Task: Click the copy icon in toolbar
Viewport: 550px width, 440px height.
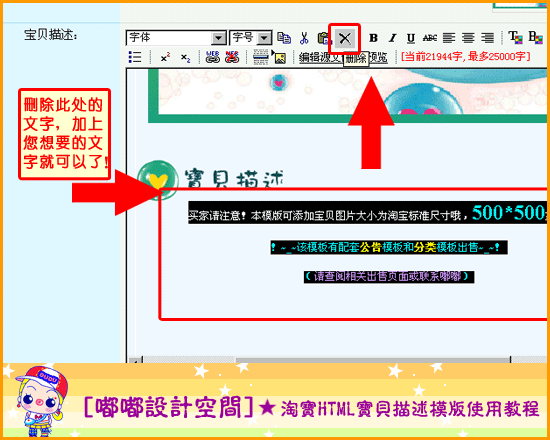Action: 284,38
